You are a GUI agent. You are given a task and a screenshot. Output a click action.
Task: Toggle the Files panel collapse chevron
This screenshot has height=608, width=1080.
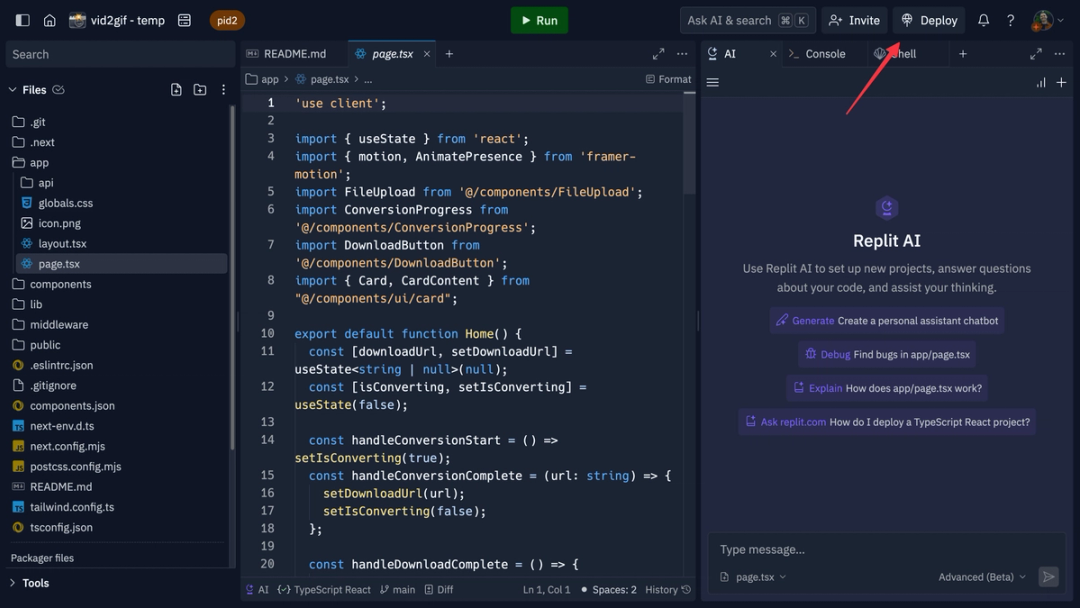[x=12, y=89]
